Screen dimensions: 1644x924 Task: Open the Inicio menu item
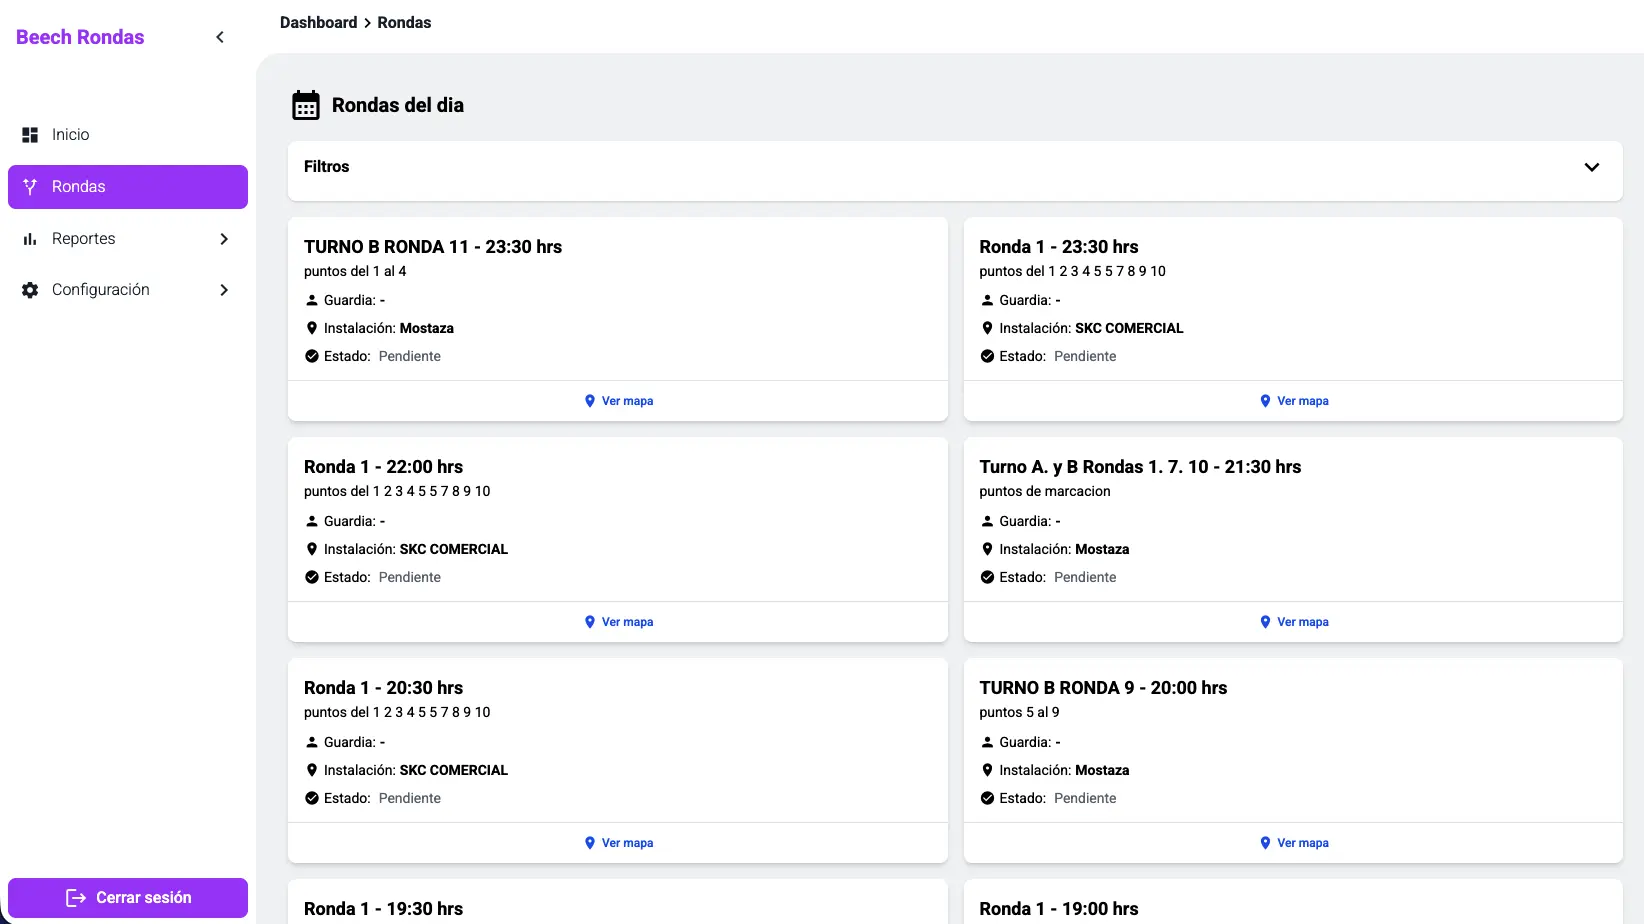pyautogui.click(x=71, y=135)
